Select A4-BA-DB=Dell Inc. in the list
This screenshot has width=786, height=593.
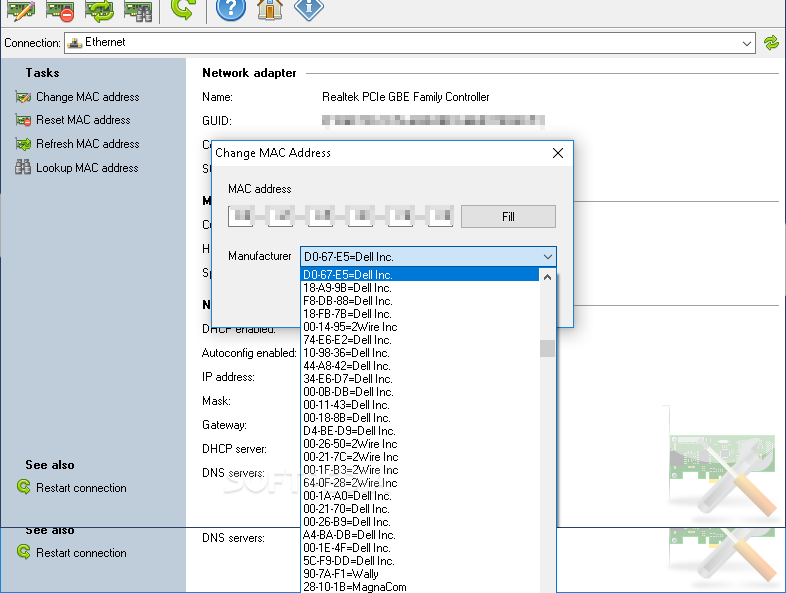tap(420, 535)
